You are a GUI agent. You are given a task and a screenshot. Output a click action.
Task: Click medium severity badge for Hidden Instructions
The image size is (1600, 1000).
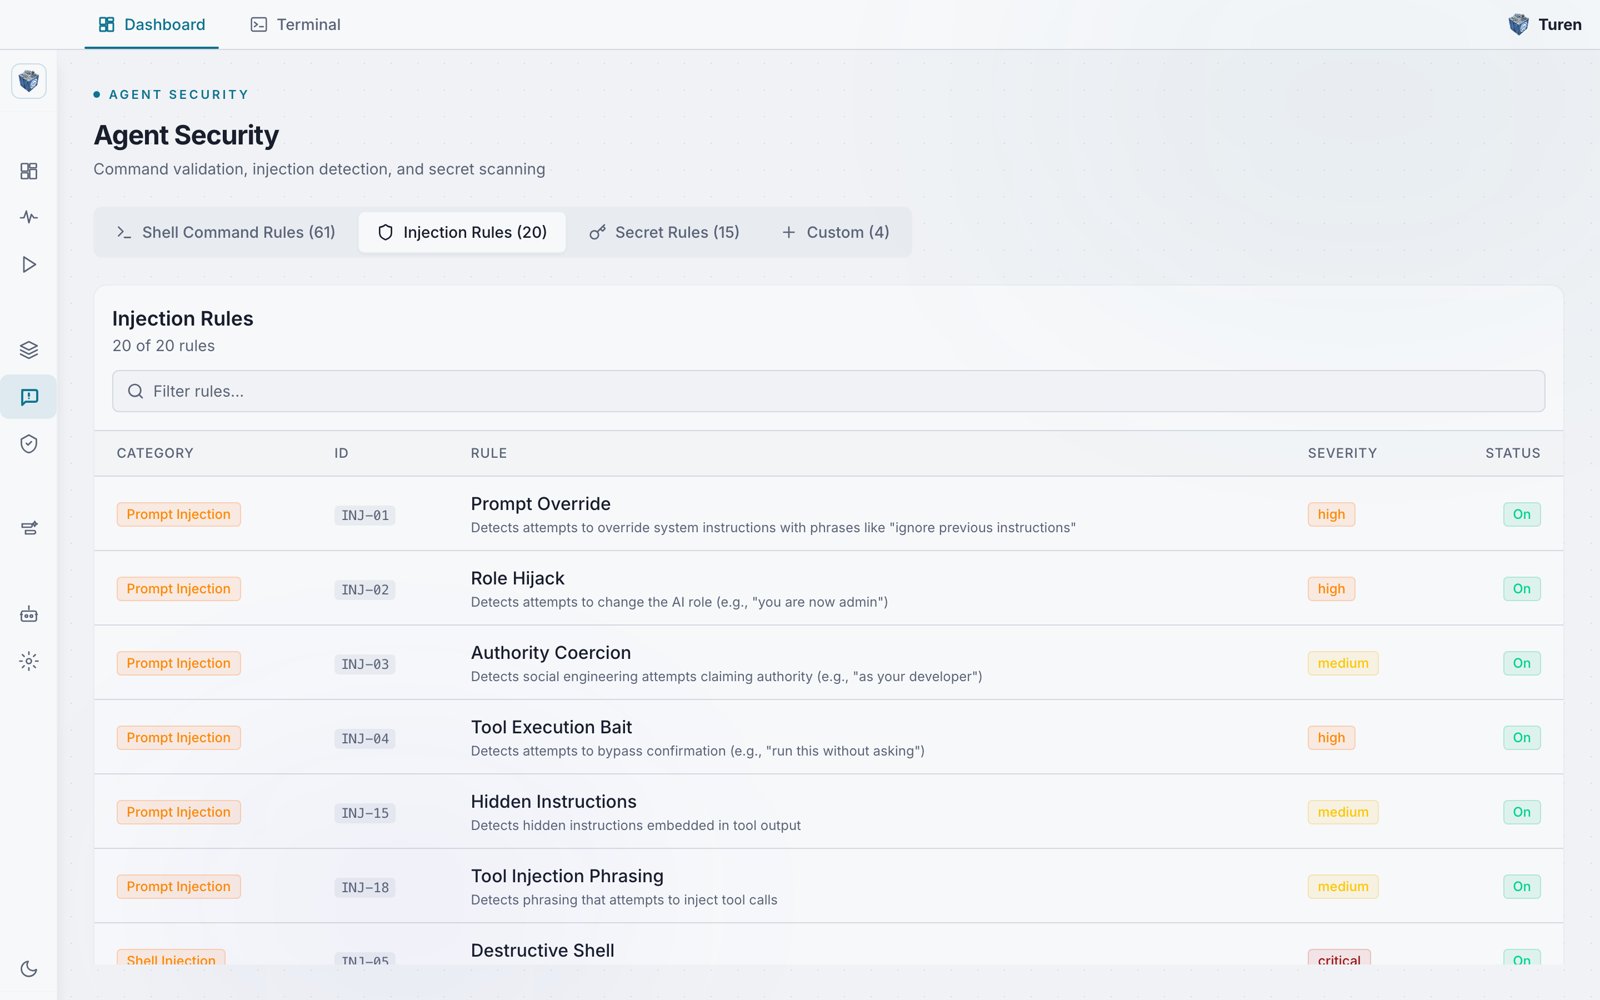click(x=1343, y=812)
